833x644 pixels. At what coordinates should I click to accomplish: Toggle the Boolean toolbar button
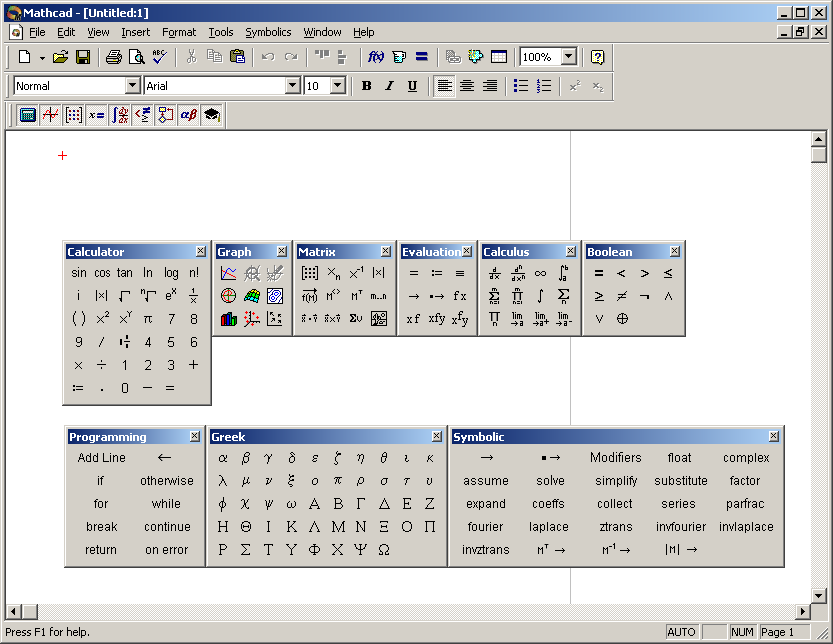click(143, 115)
